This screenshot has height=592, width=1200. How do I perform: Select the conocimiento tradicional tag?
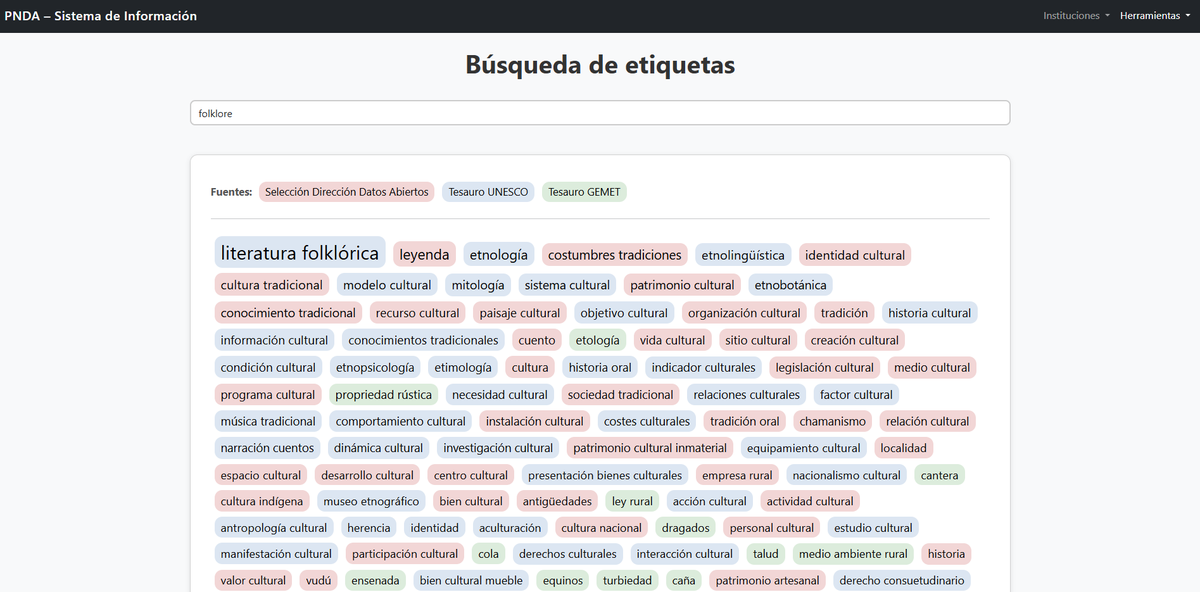pos(288,313)
